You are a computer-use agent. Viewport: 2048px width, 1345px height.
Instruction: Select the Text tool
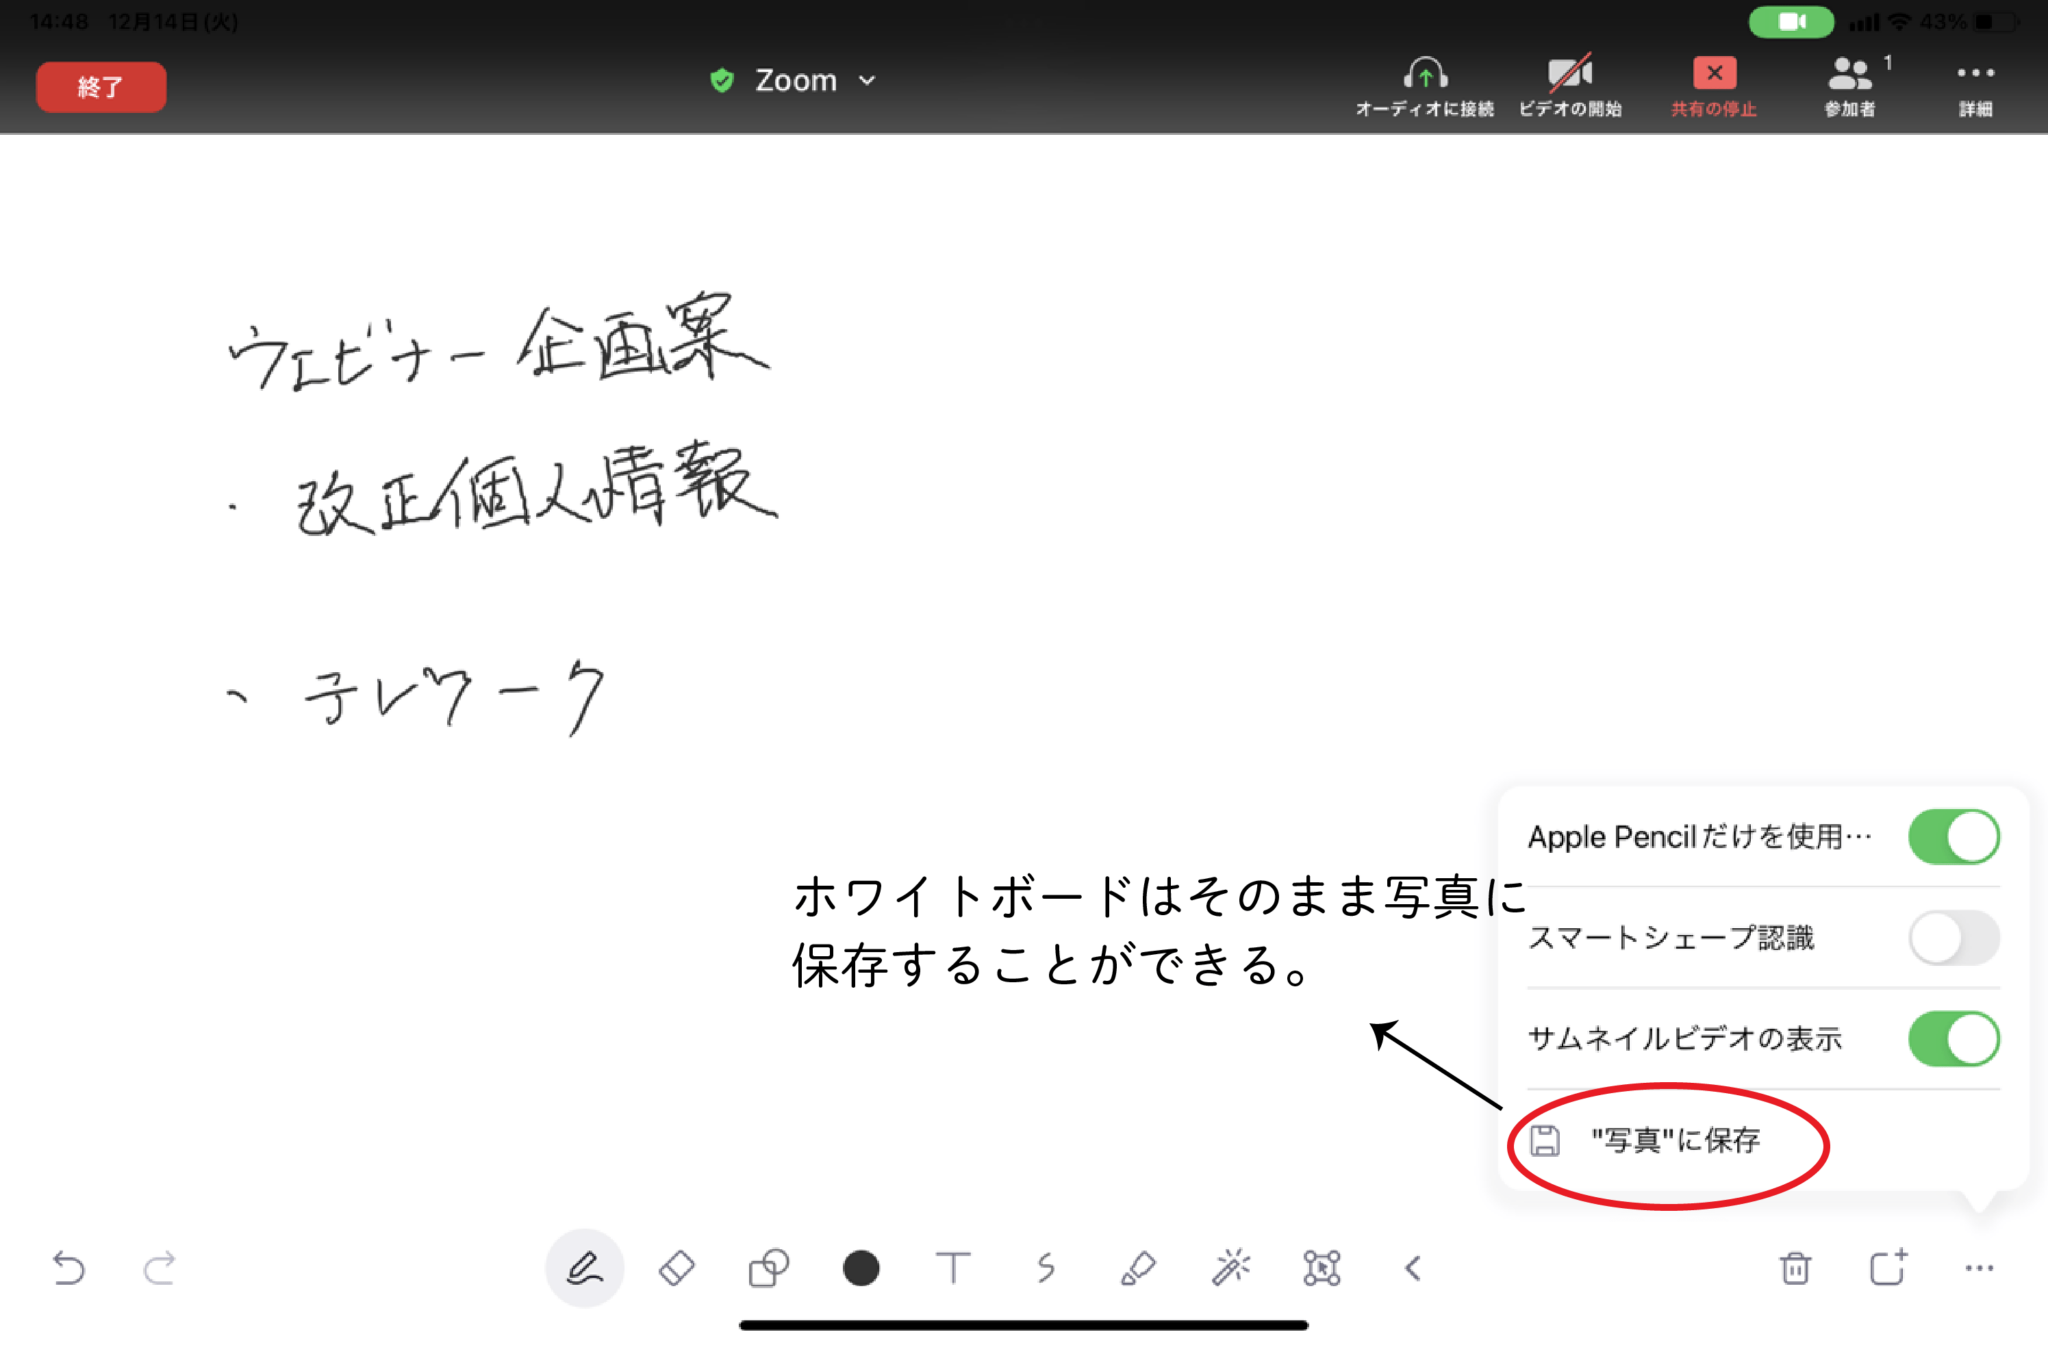[954, 1268]
